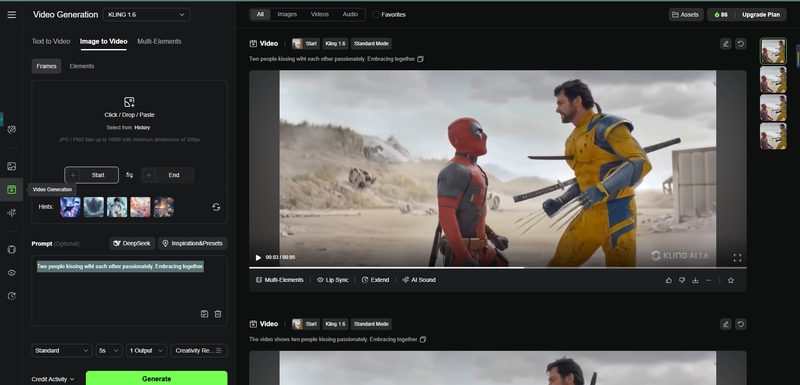Select image from History link

point(142,128)
